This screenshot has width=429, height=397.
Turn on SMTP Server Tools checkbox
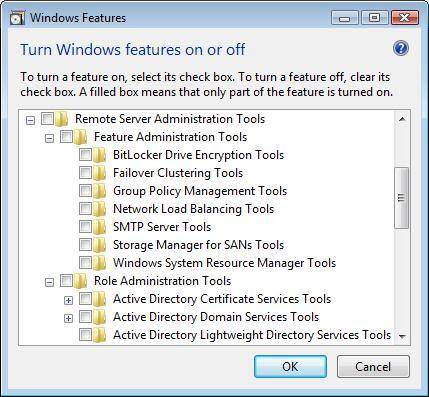[85, 227]
